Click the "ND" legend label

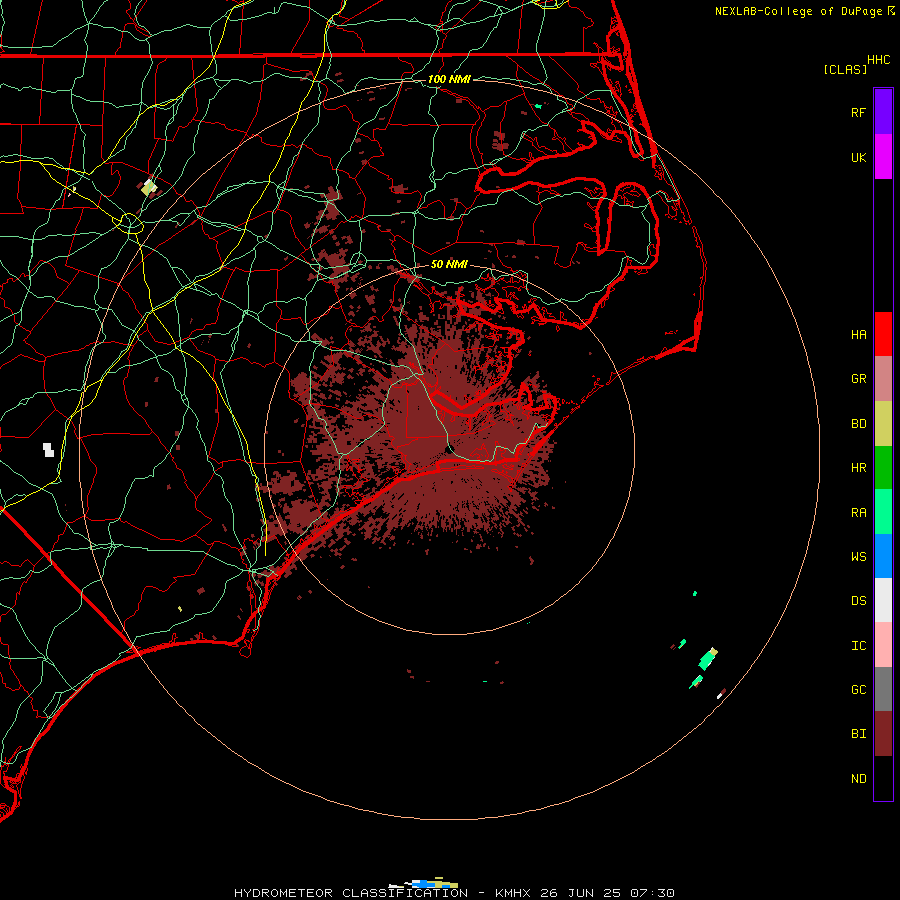coord(858,779)
